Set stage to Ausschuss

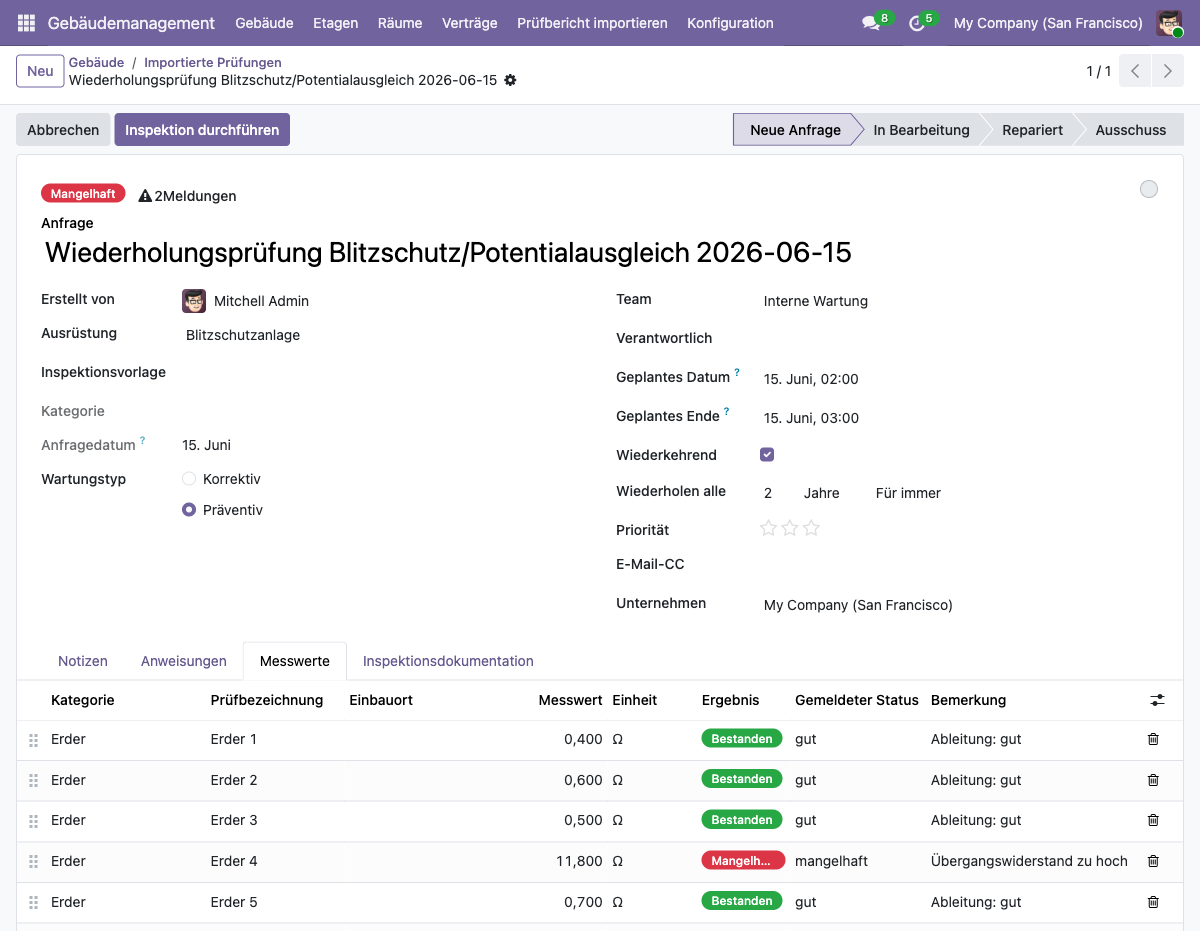point(1131,130)
